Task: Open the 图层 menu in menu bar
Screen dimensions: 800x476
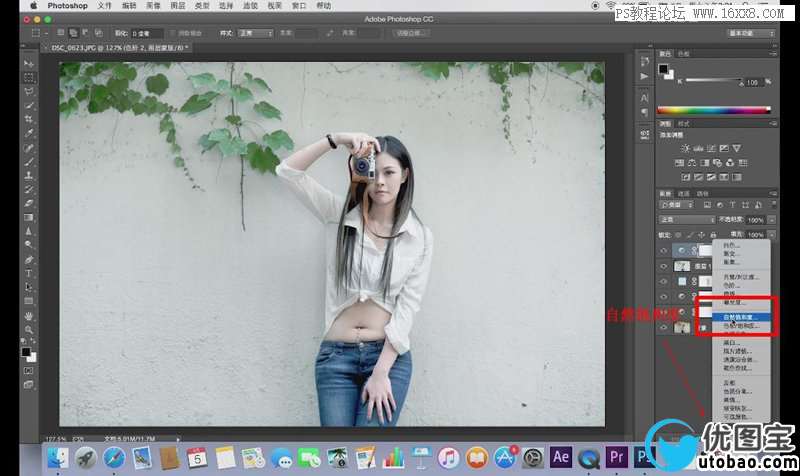Action: (x=178, y=6)
